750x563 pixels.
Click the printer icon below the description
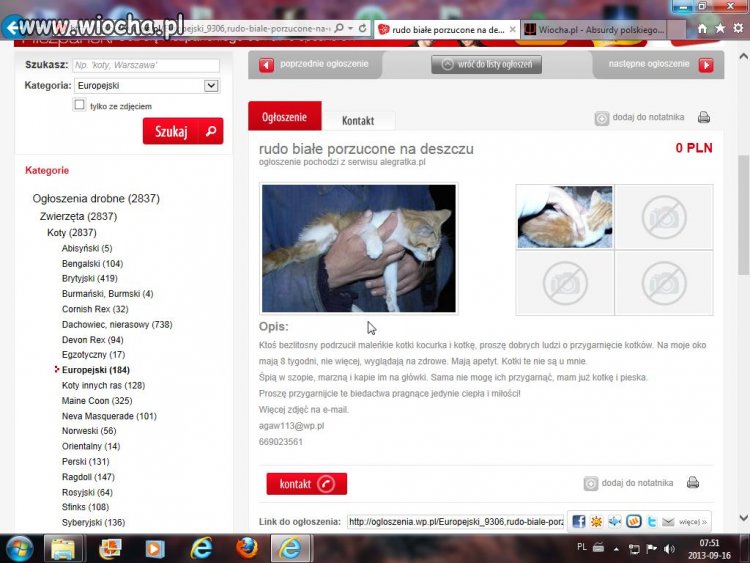pos(693,483)
